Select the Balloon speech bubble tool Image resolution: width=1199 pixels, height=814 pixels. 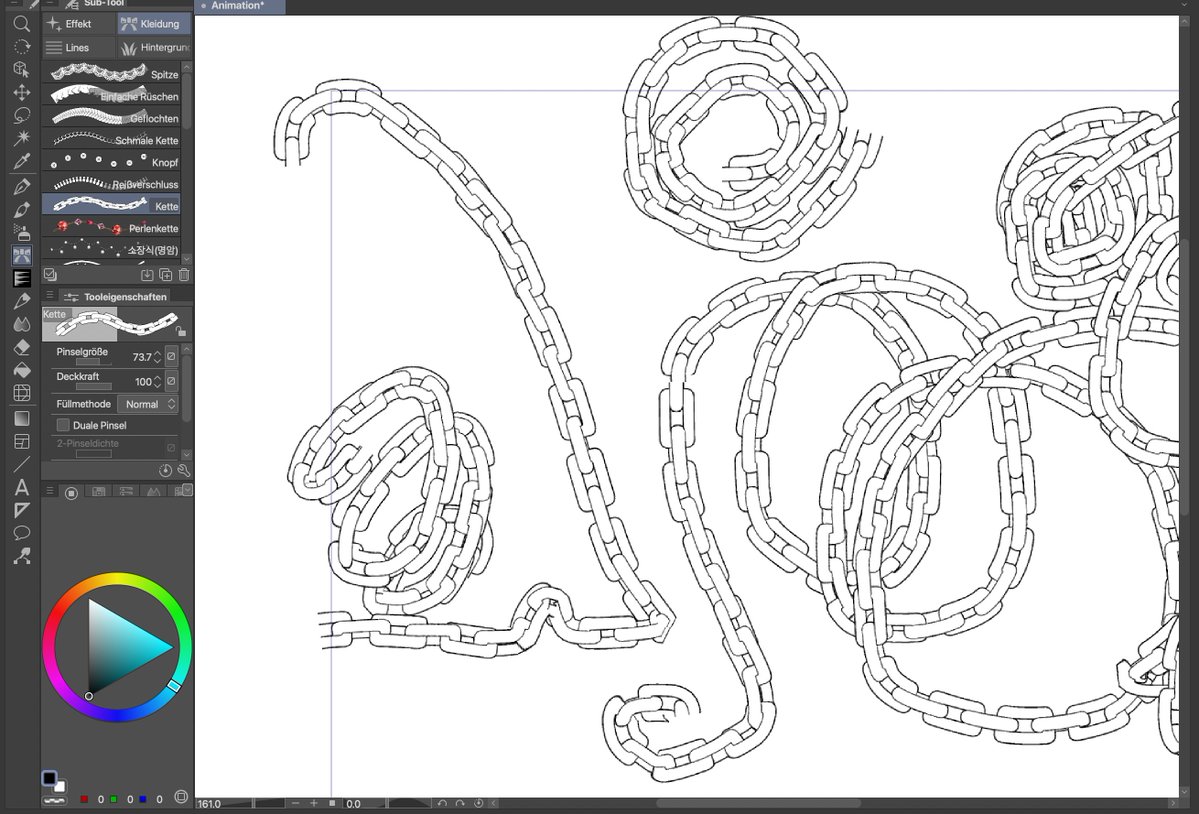pos(21,533)
